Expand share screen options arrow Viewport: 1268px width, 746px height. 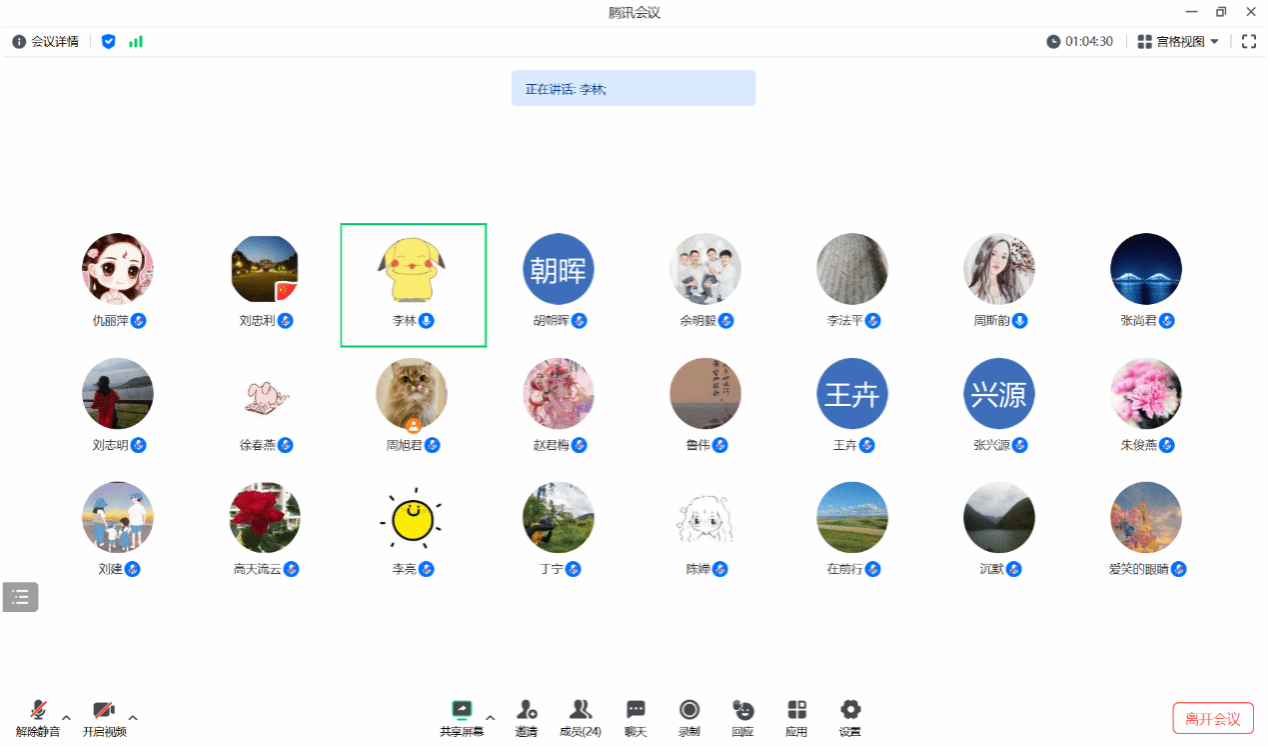tap(490, 717)
